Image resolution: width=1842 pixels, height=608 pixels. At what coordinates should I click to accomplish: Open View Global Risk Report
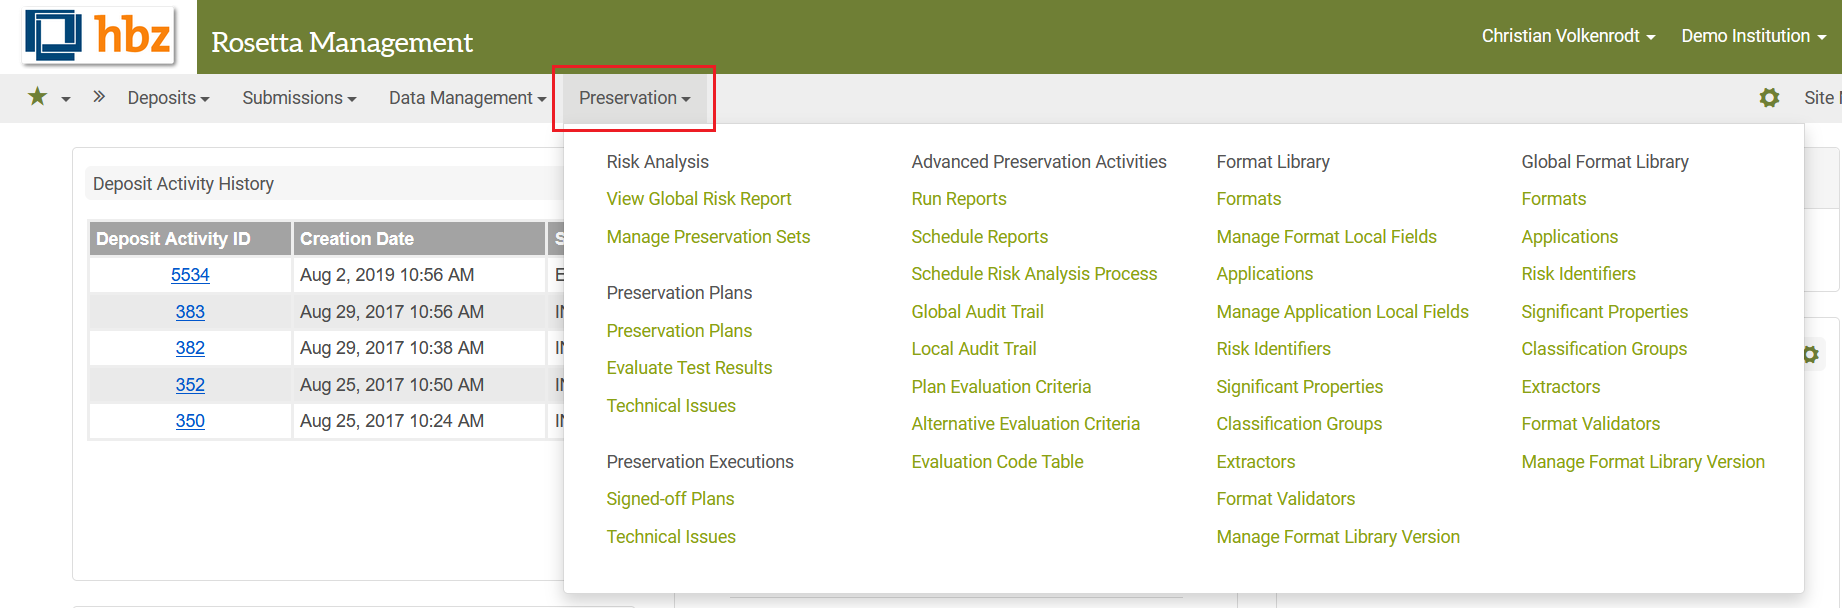point(698,199)
